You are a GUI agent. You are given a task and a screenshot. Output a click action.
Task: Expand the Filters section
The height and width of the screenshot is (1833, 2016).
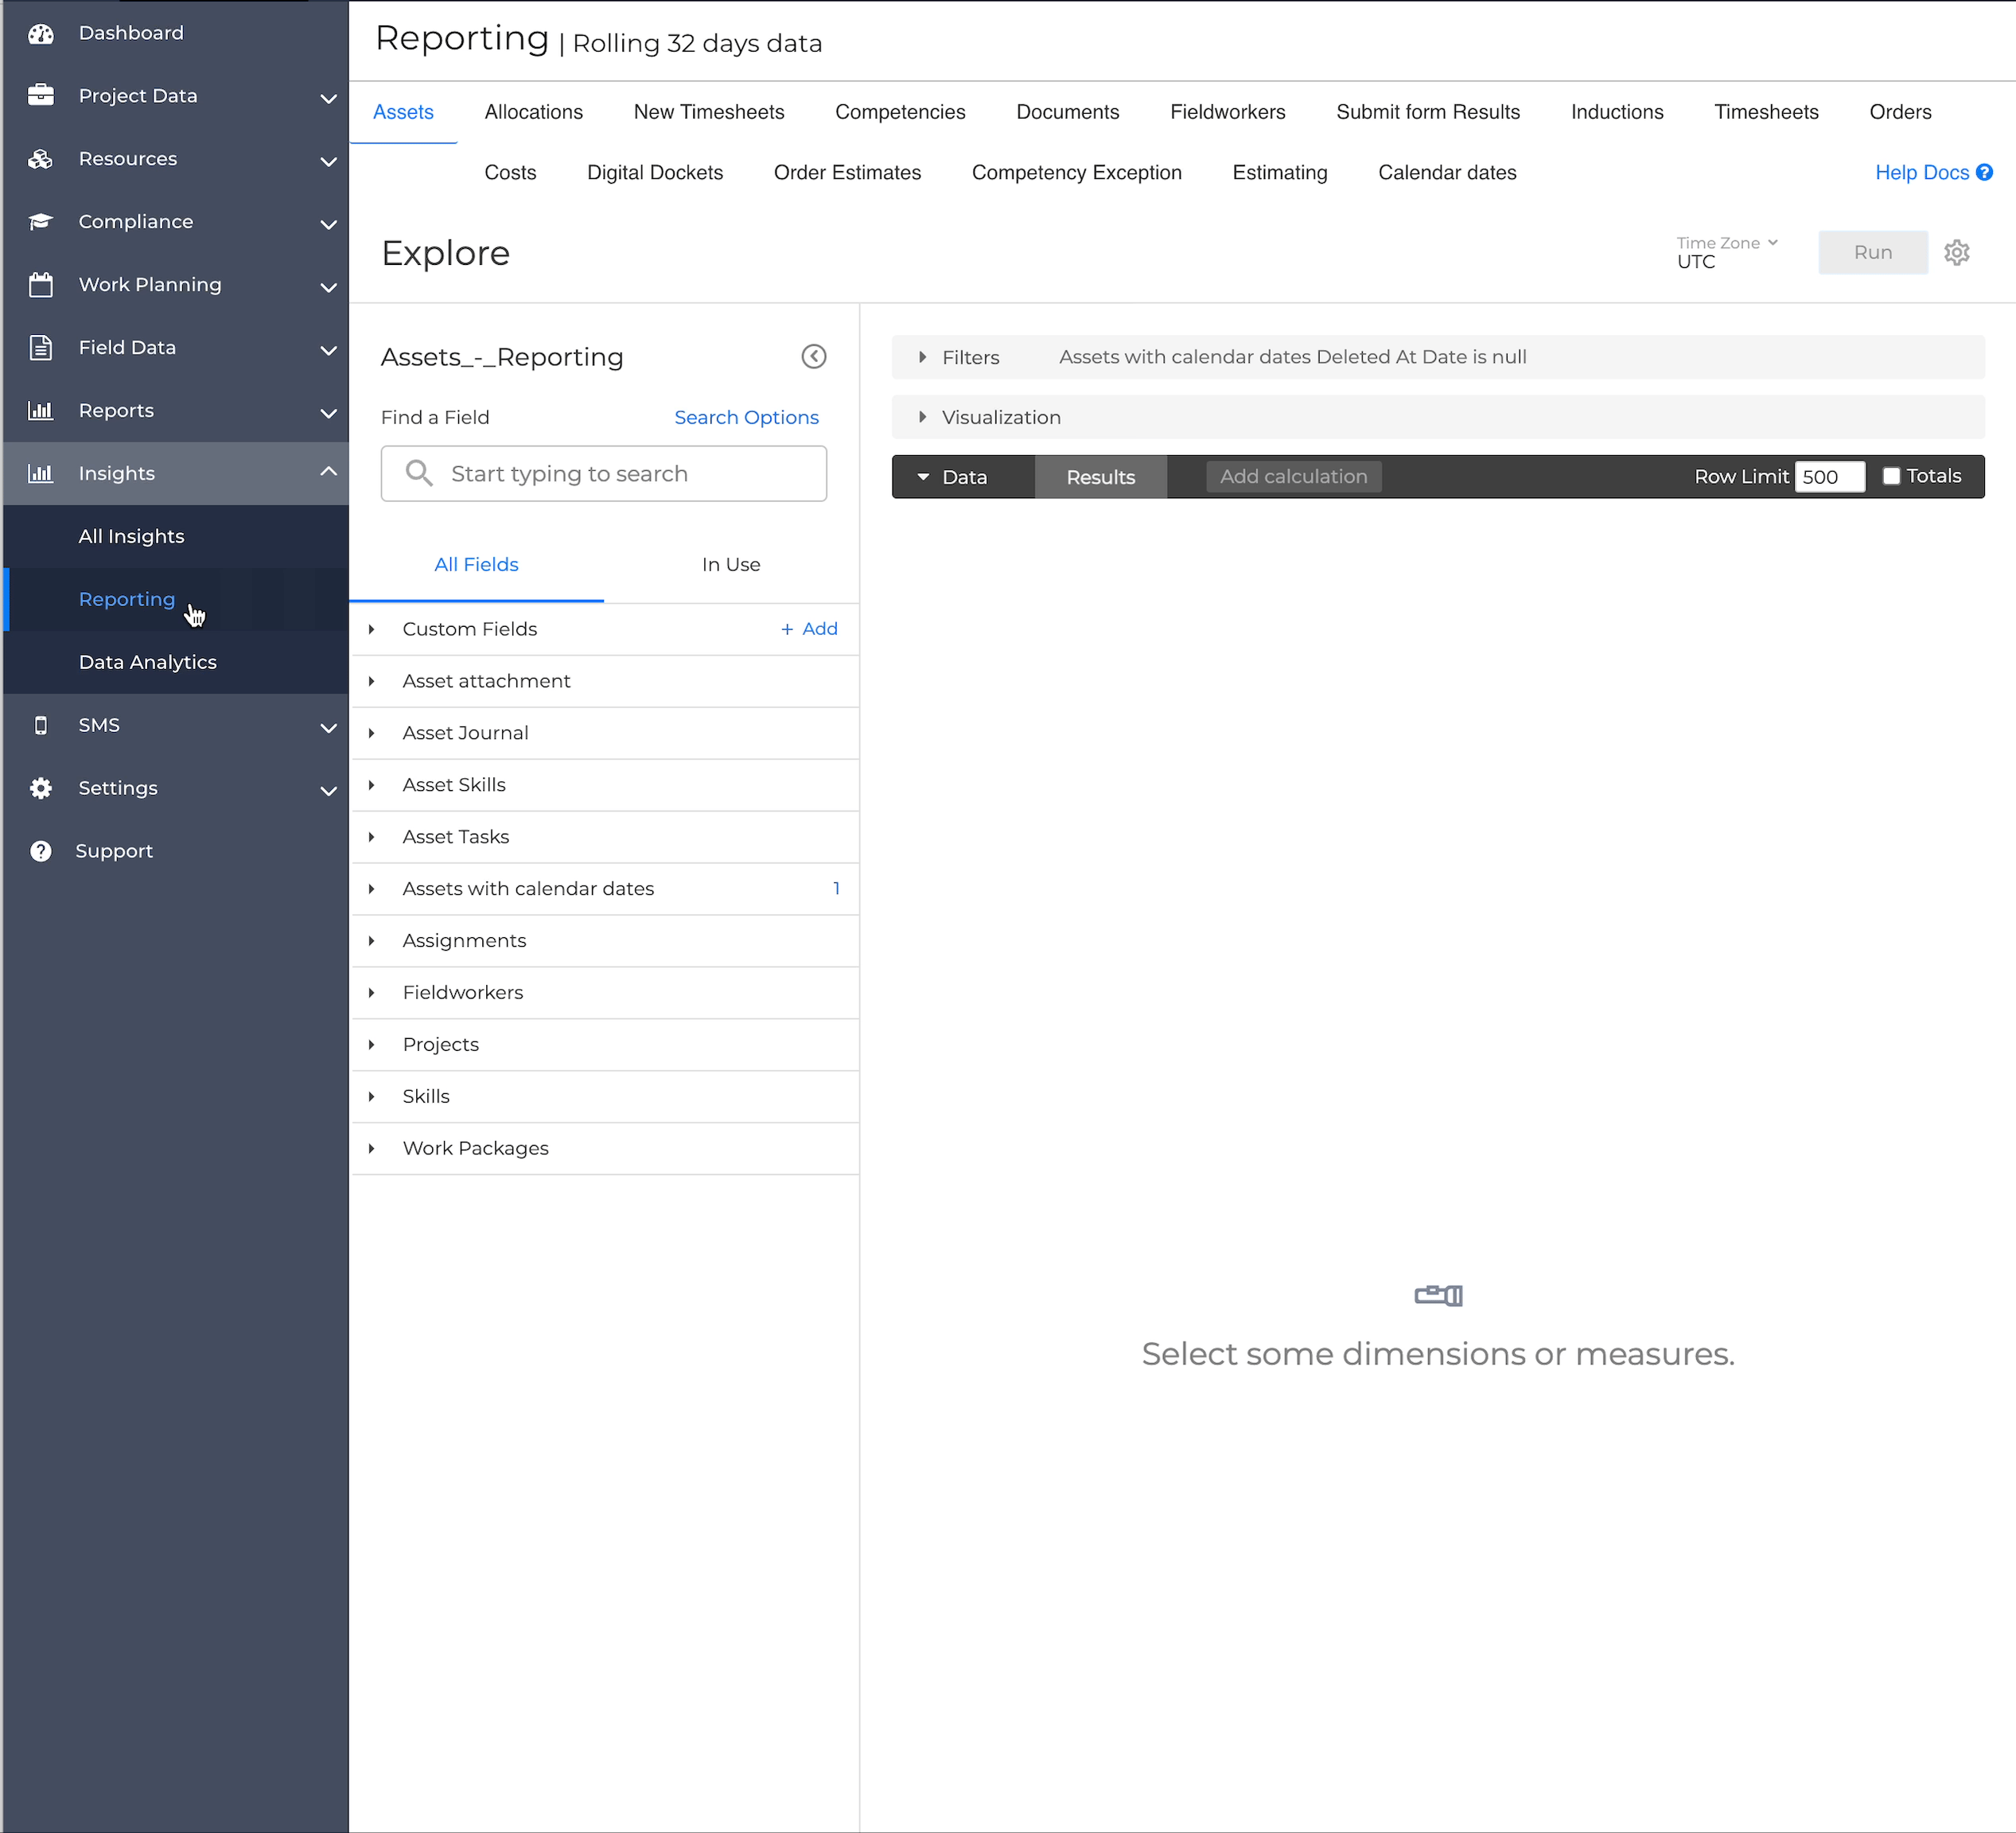click(x=923, y=357)
